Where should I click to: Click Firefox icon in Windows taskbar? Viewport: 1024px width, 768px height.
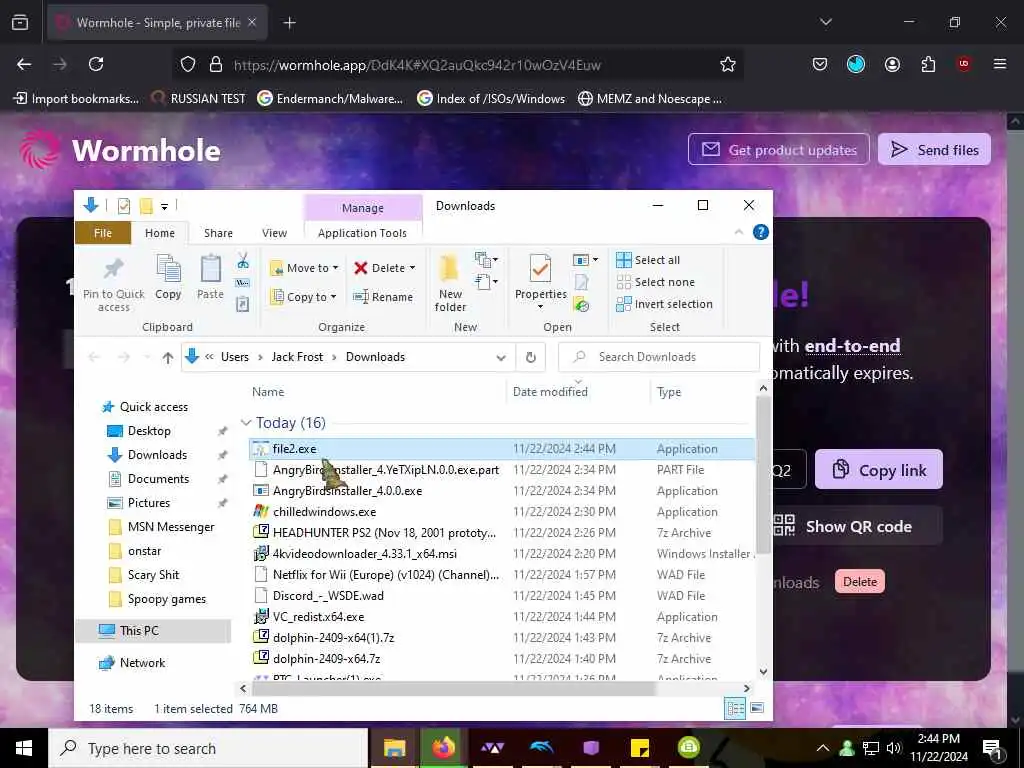tap(443, 748)
